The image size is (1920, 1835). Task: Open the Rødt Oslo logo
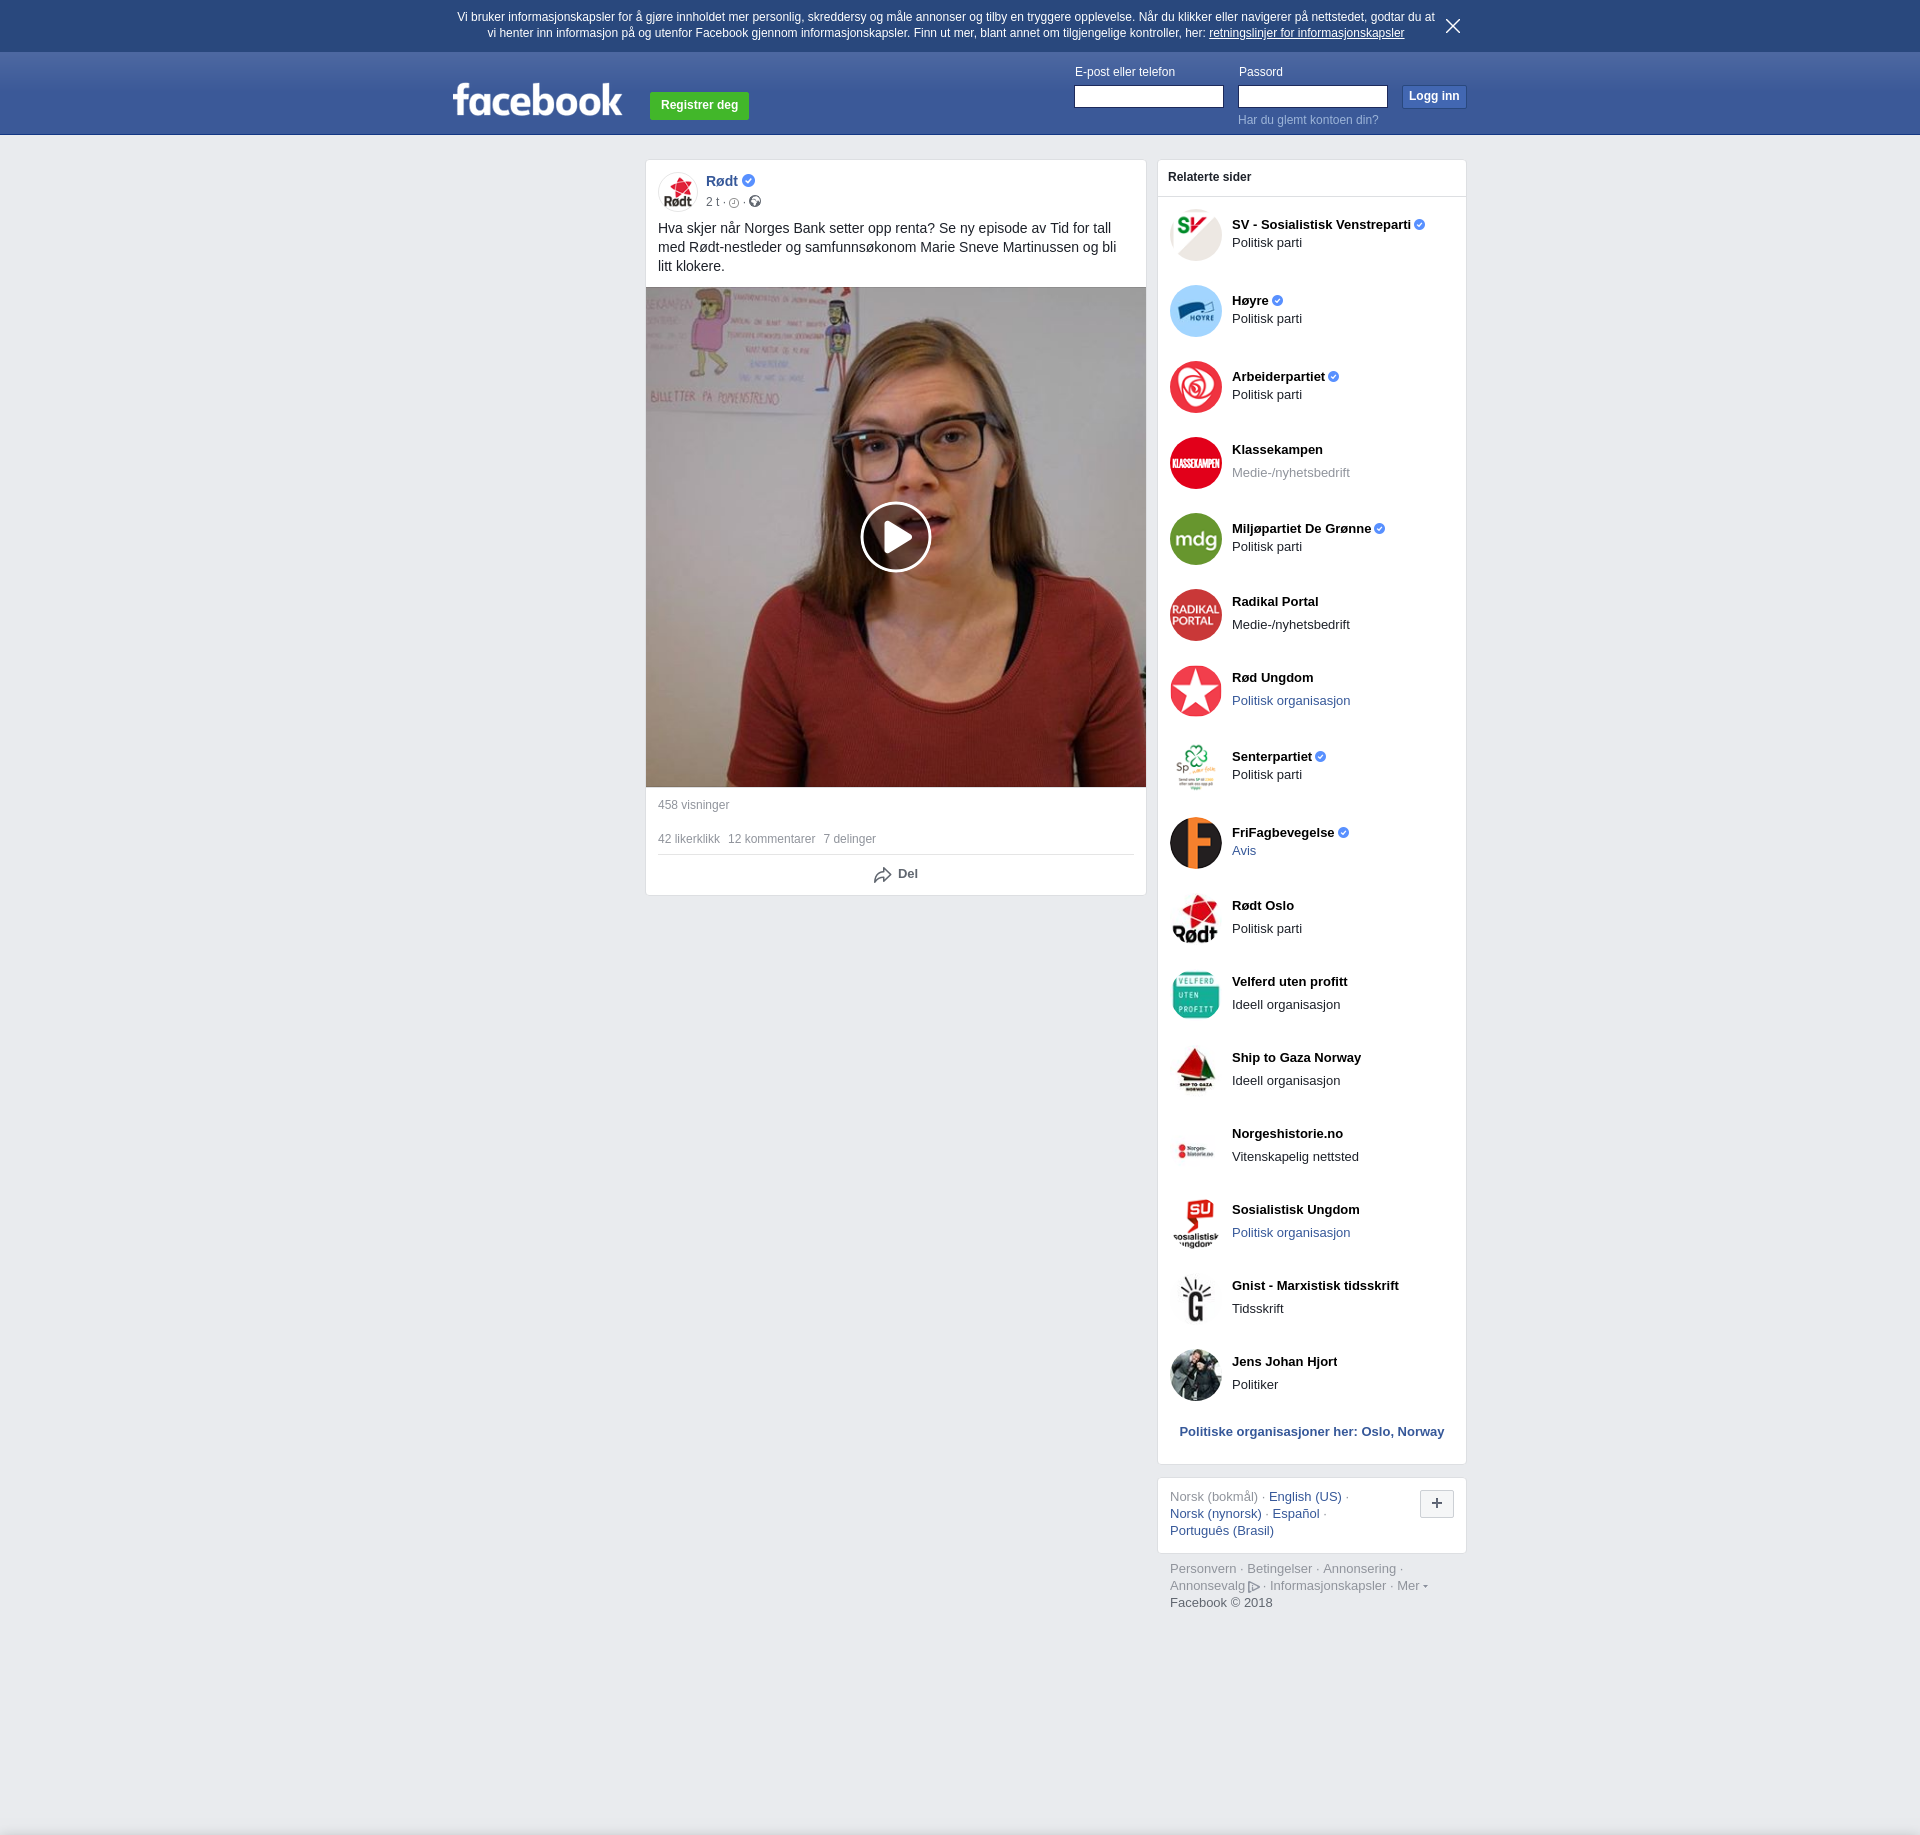(1196, 919)
